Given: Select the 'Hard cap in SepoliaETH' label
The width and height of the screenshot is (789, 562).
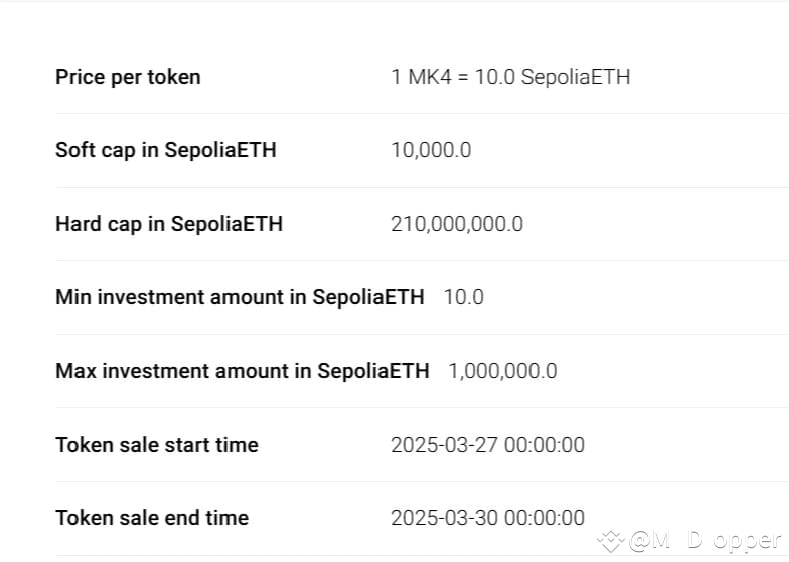Looking at the screenshot, I should [x=169, y=224].
